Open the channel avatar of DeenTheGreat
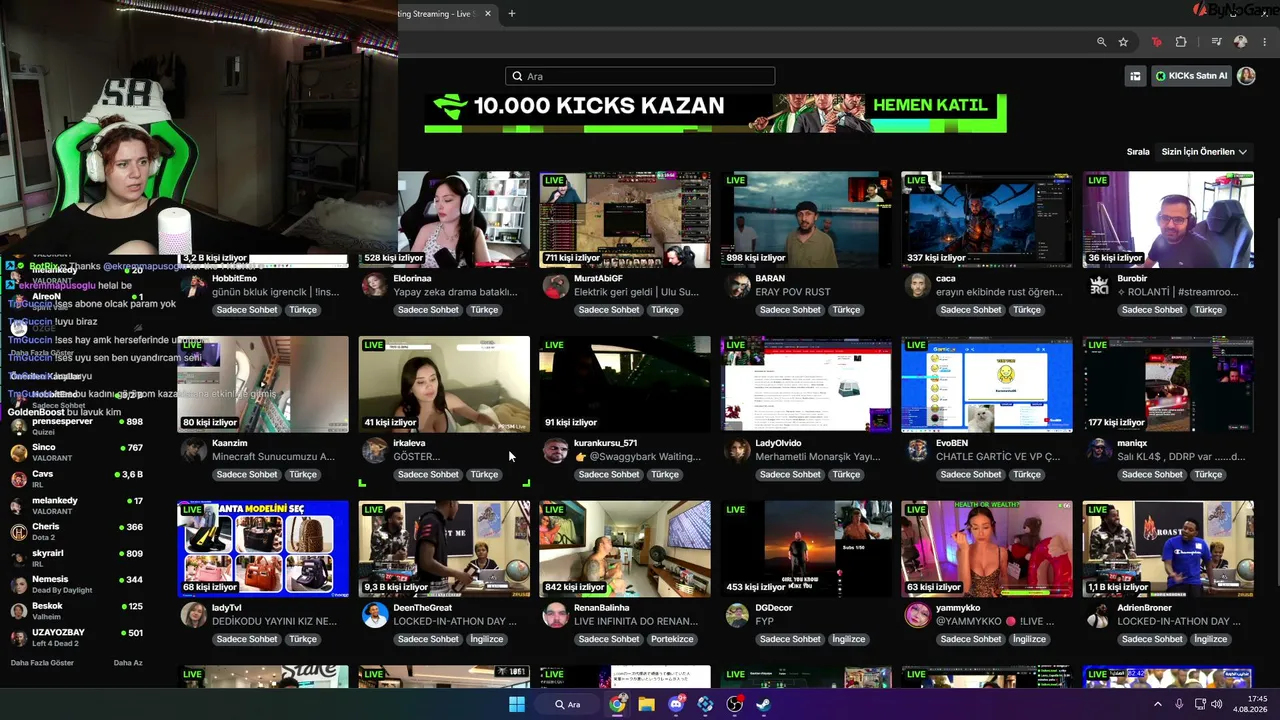The height and width of the screenshot is (720, 1280). click(375, 615)
